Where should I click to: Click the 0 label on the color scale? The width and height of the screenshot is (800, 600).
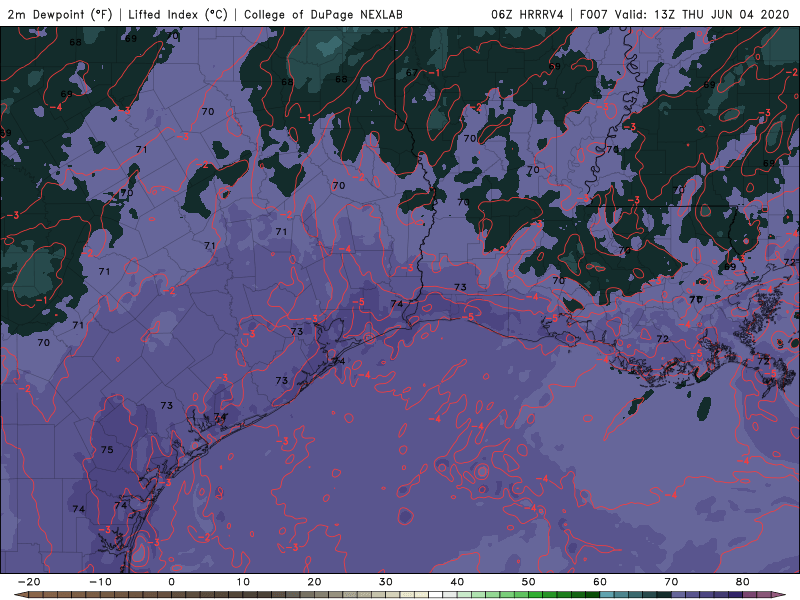(x=171, y=582)
